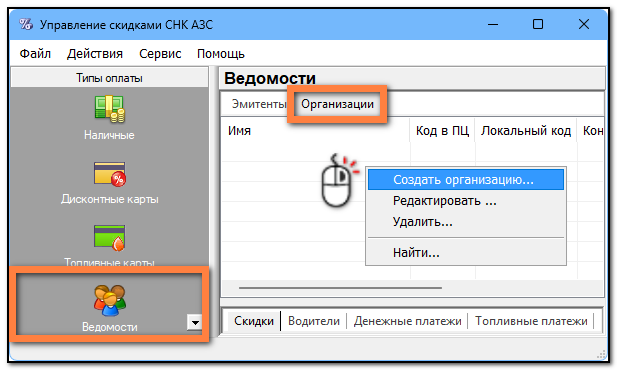Click the application percent icon in title bar
617x370 pixels.
pyautogui.click(x=26, y=24)
